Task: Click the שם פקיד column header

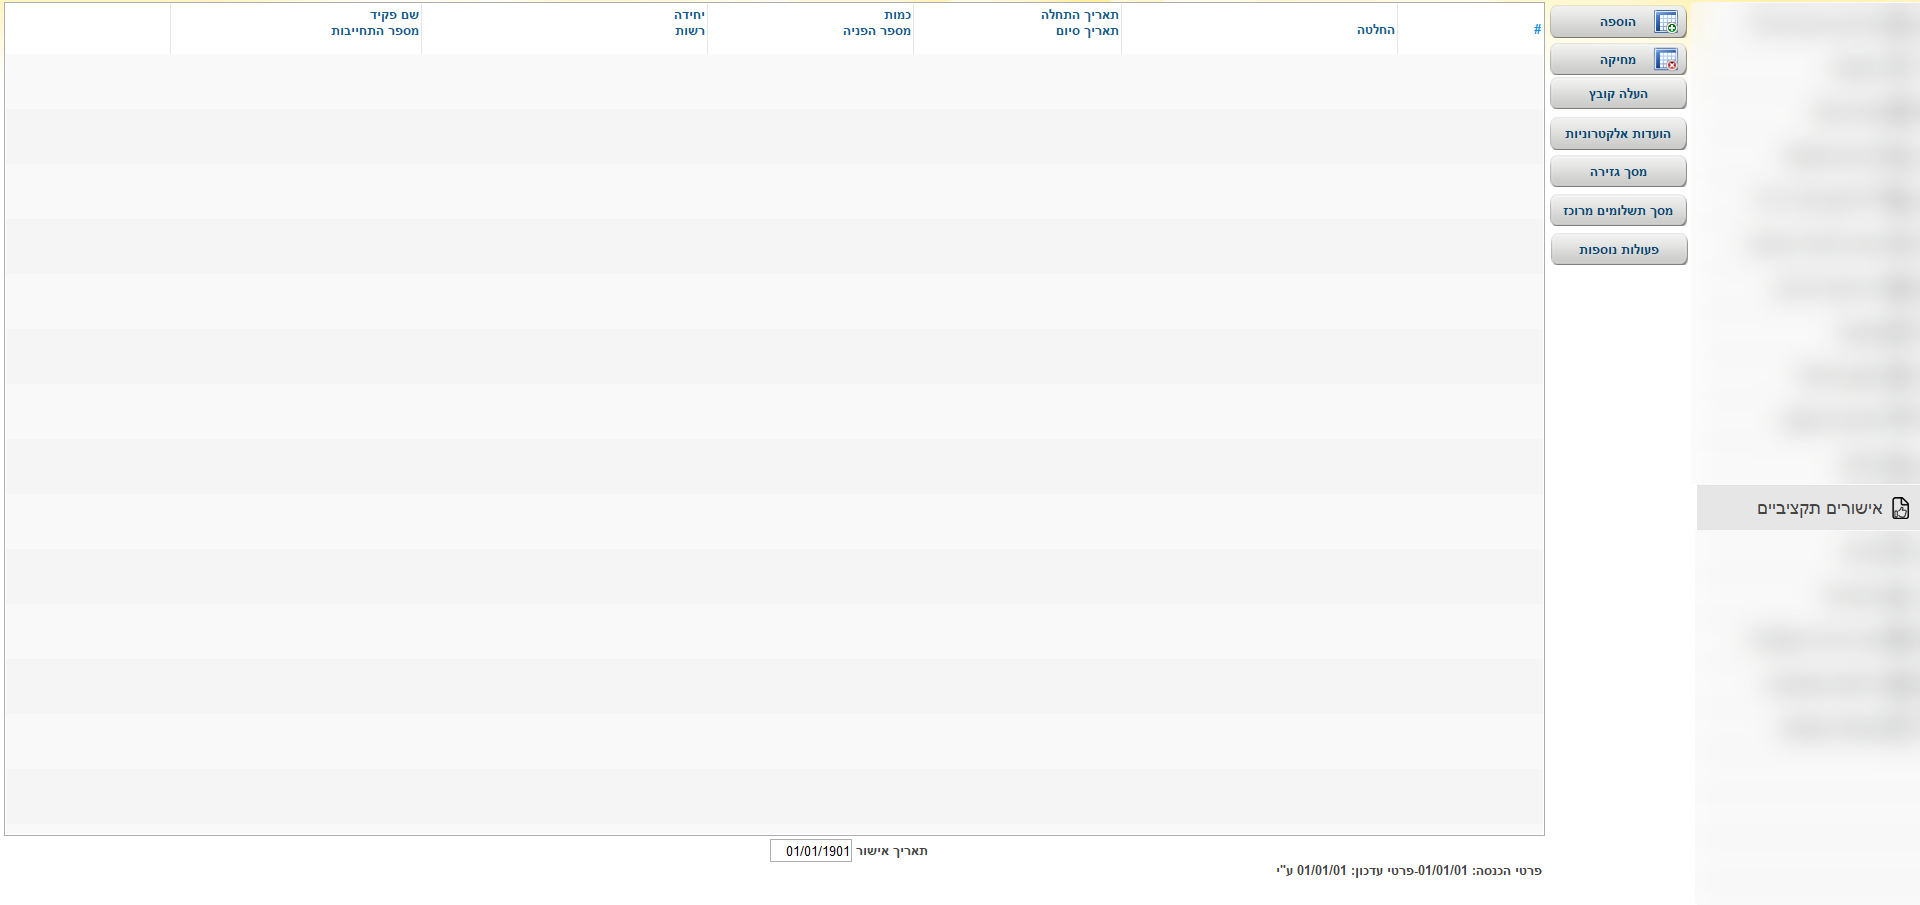Action: pyautogui.click(x=394, y=15)
